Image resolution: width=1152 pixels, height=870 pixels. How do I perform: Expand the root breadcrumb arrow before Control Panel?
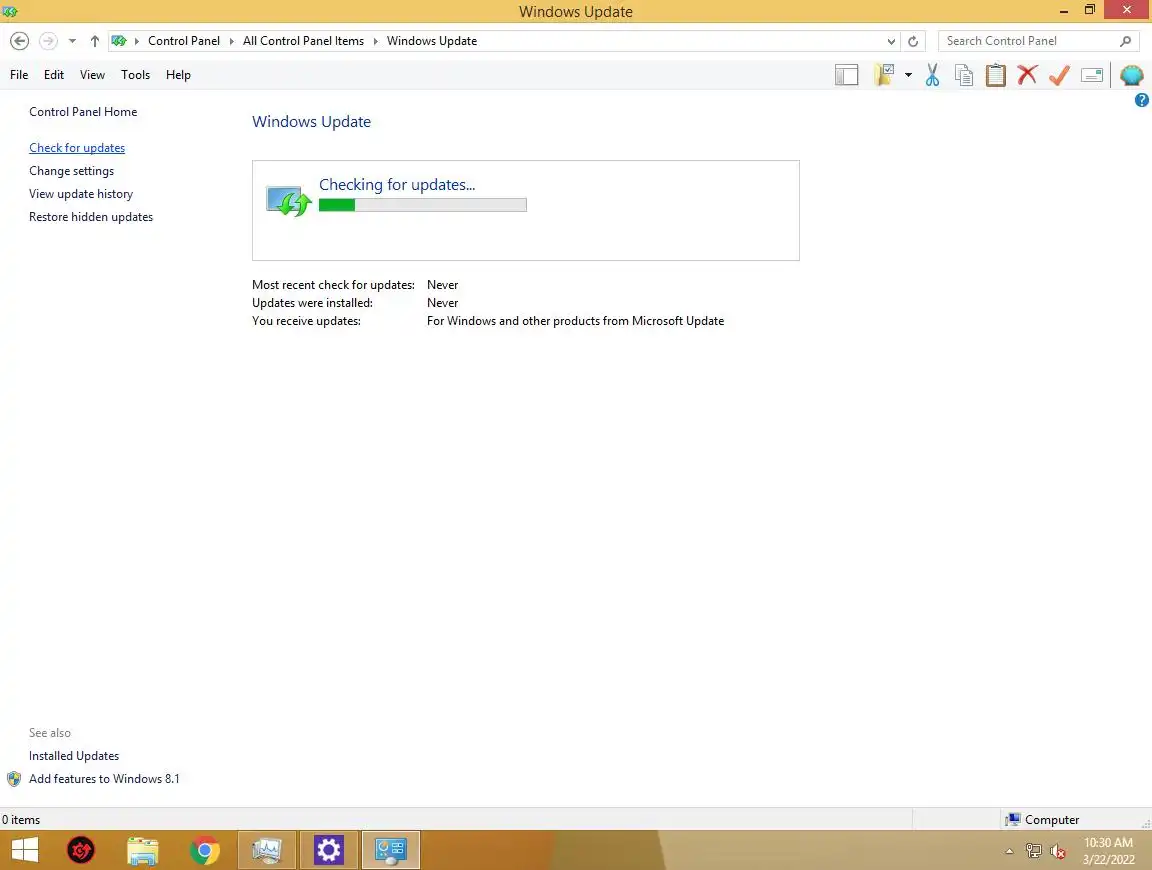[x=137, y=41]
